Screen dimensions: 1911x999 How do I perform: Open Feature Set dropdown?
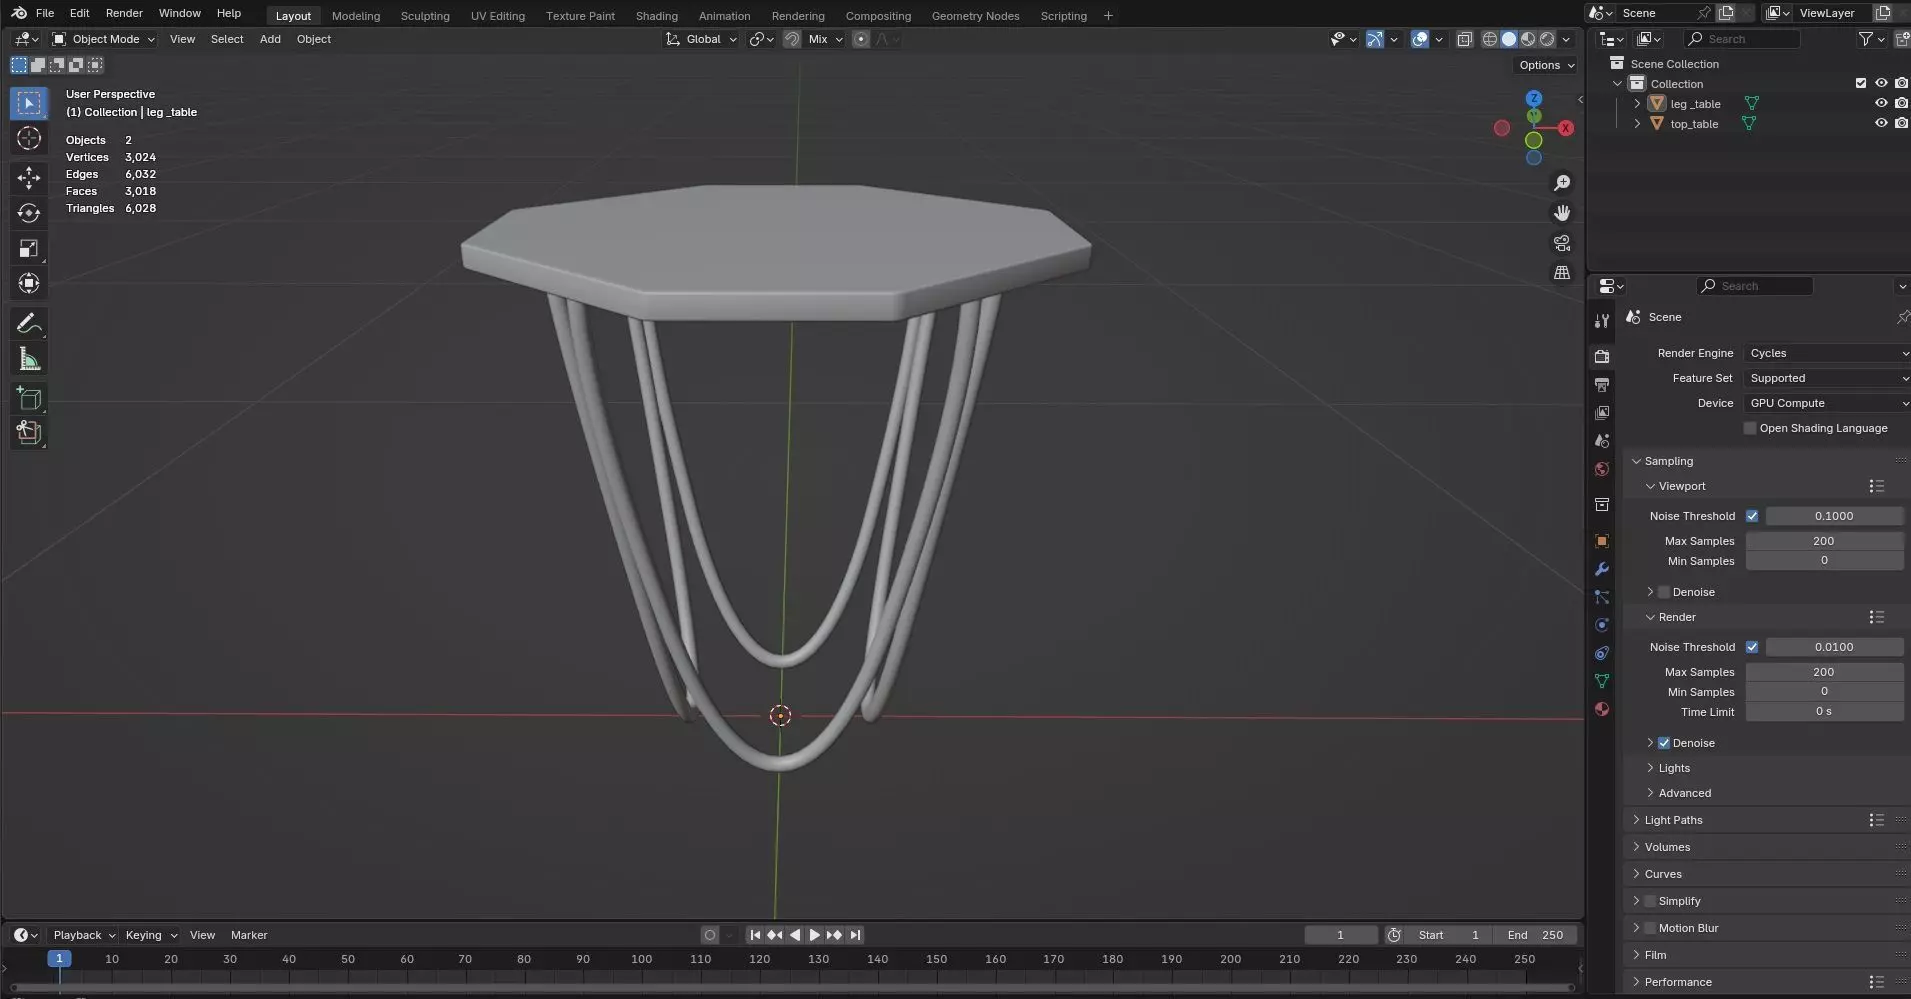tap(1826, 378)
